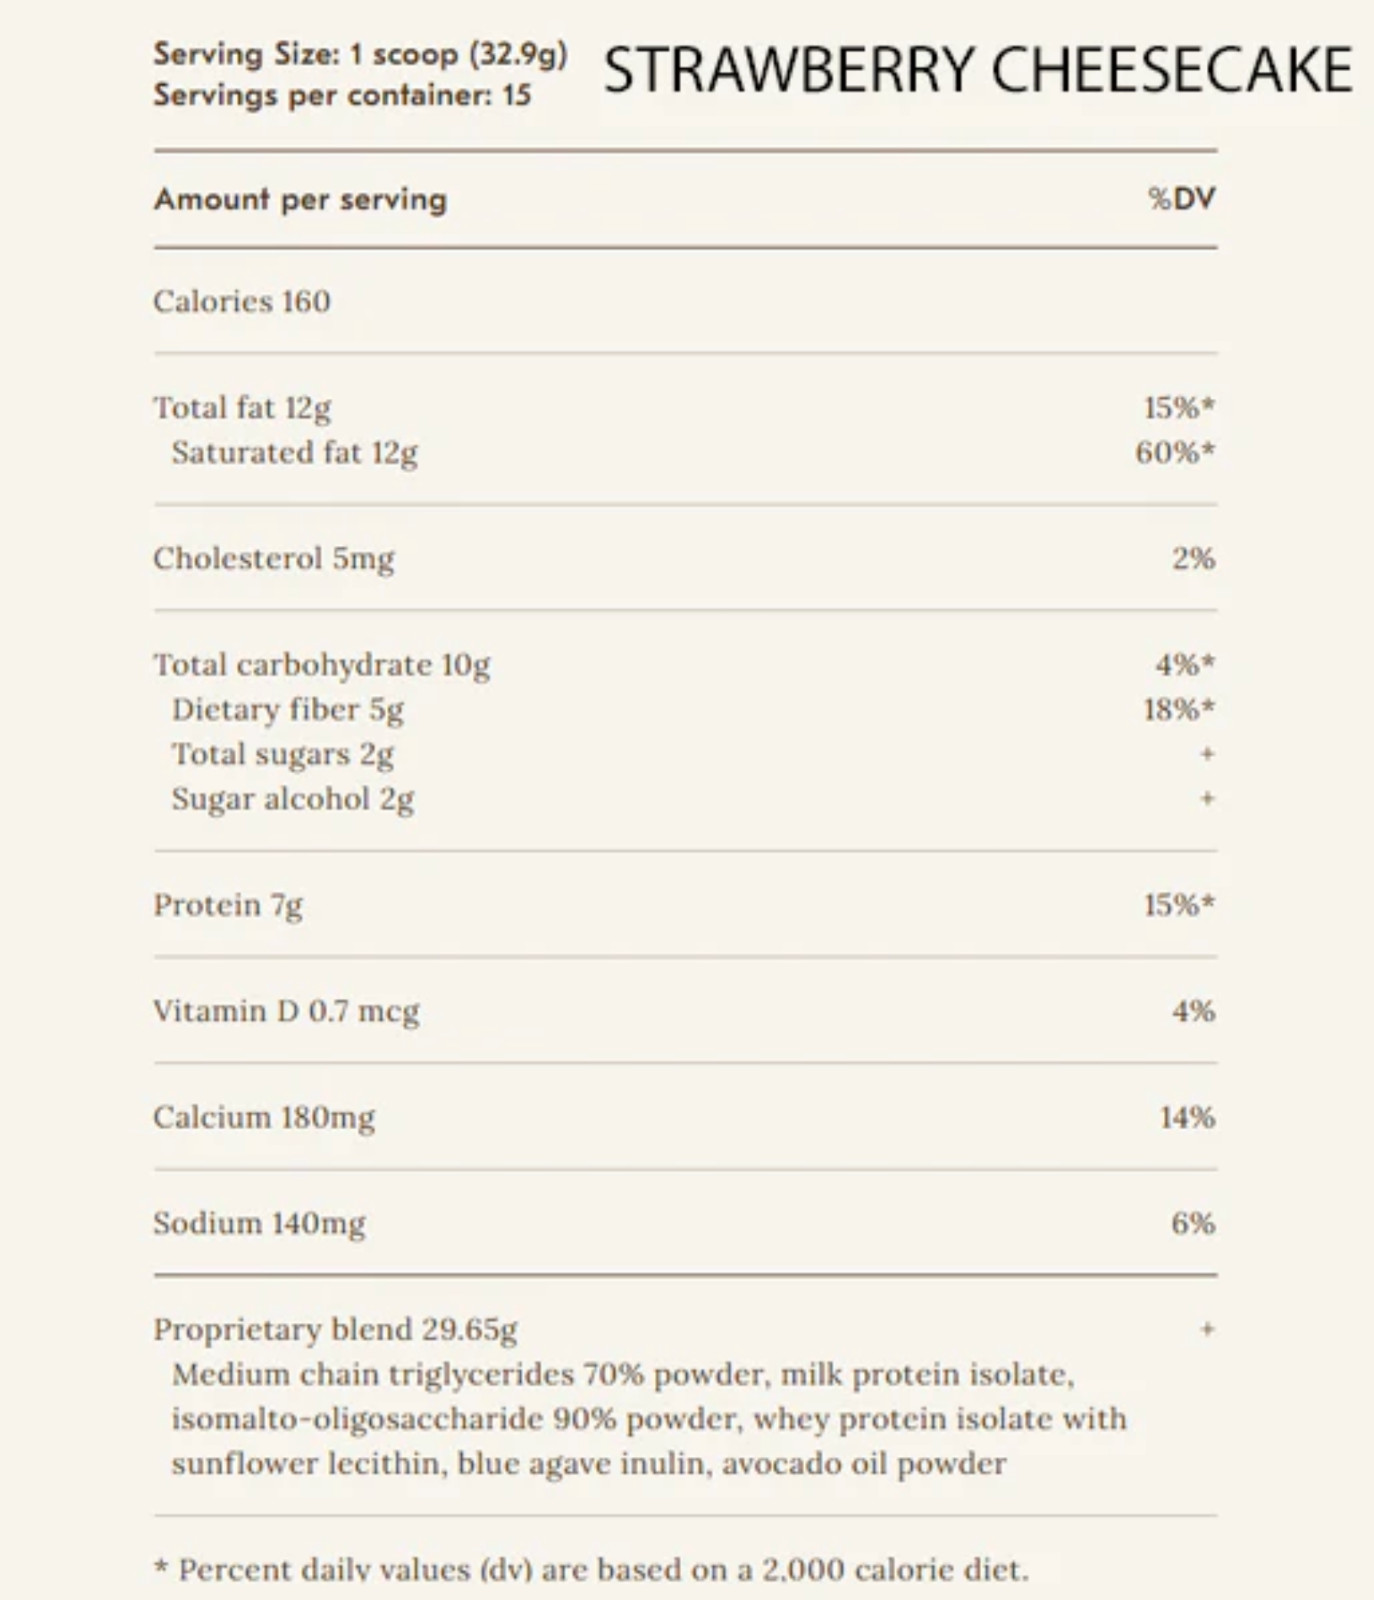Select the Cholesterol 5mg row
Screen dimensions: 1374x1600
coord(685,558)
